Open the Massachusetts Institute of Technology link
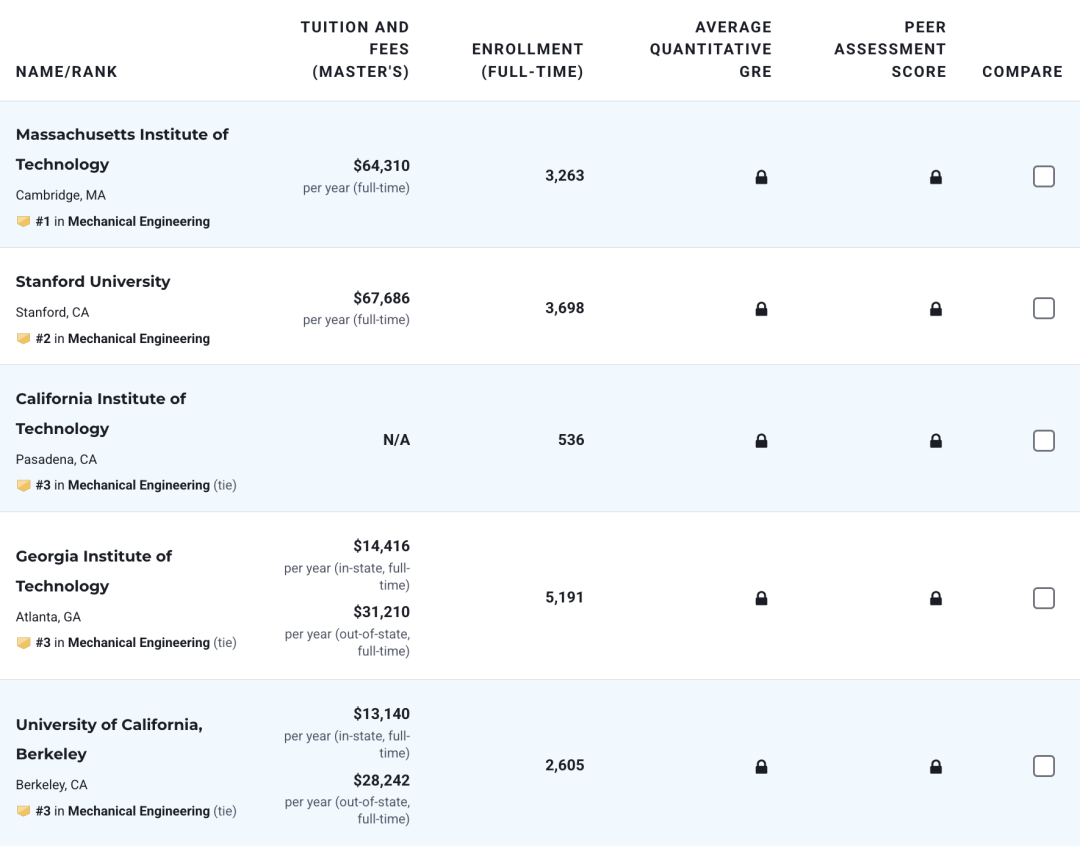Screen dimensions: 1080x846 122,149
